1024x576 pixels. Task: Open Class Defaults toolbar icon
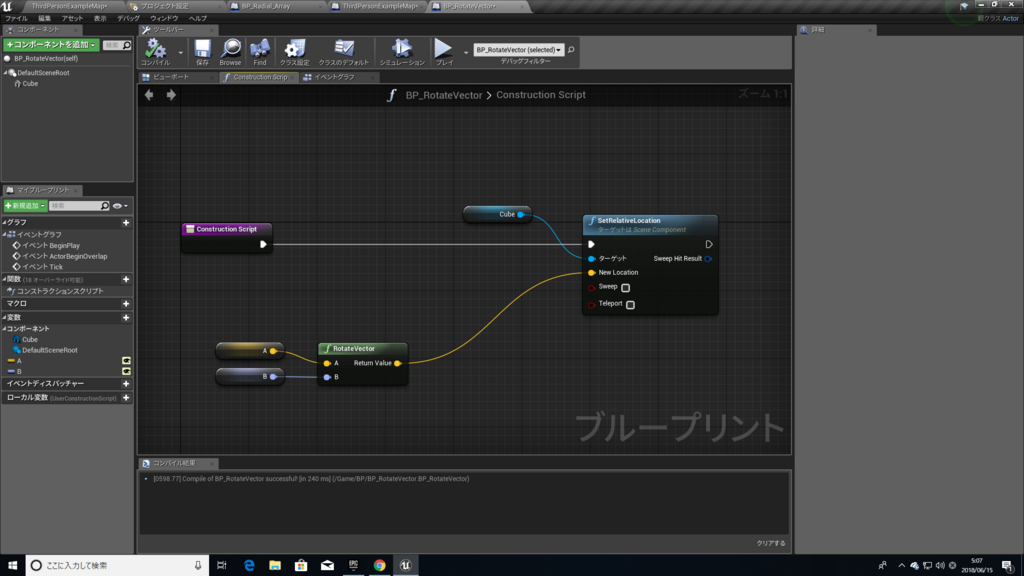[x=344, y=52]
